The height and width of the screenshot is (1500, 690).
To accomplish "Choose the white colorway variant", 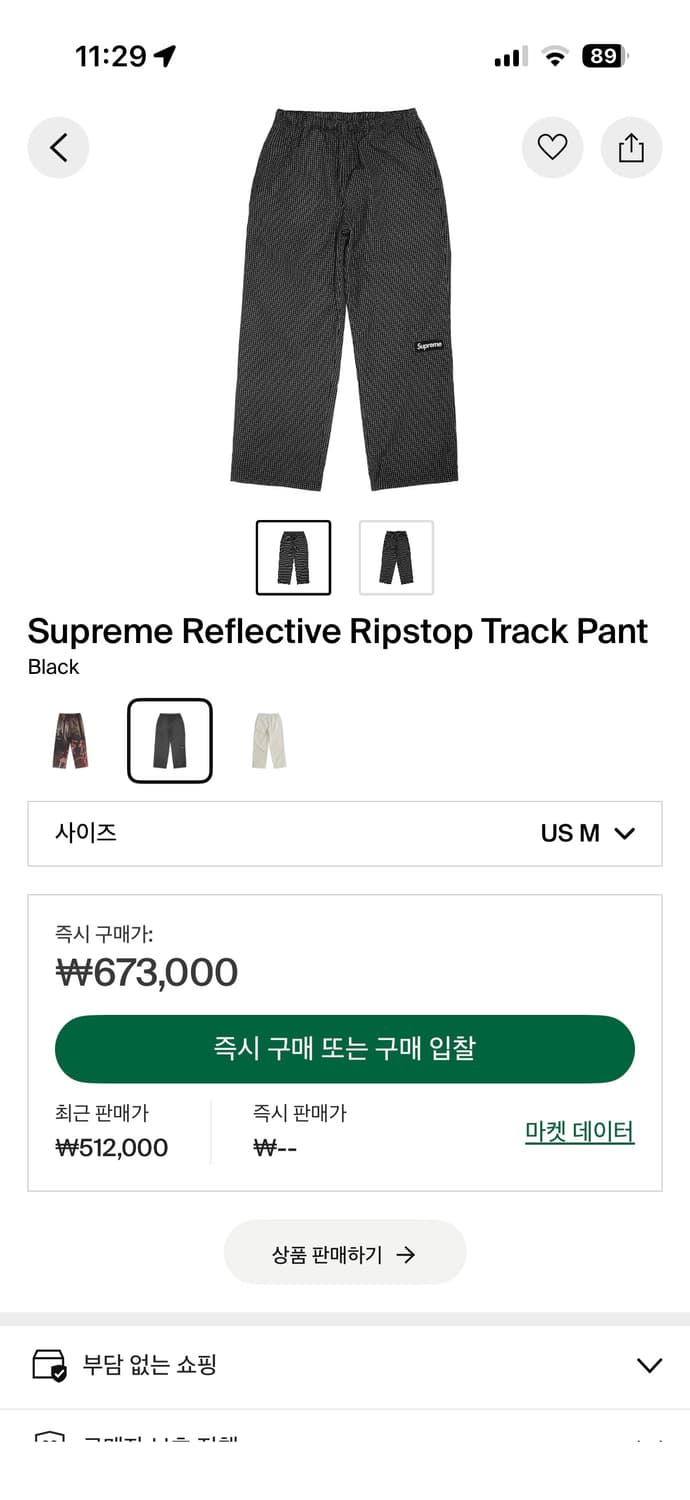I will [267, 740].
